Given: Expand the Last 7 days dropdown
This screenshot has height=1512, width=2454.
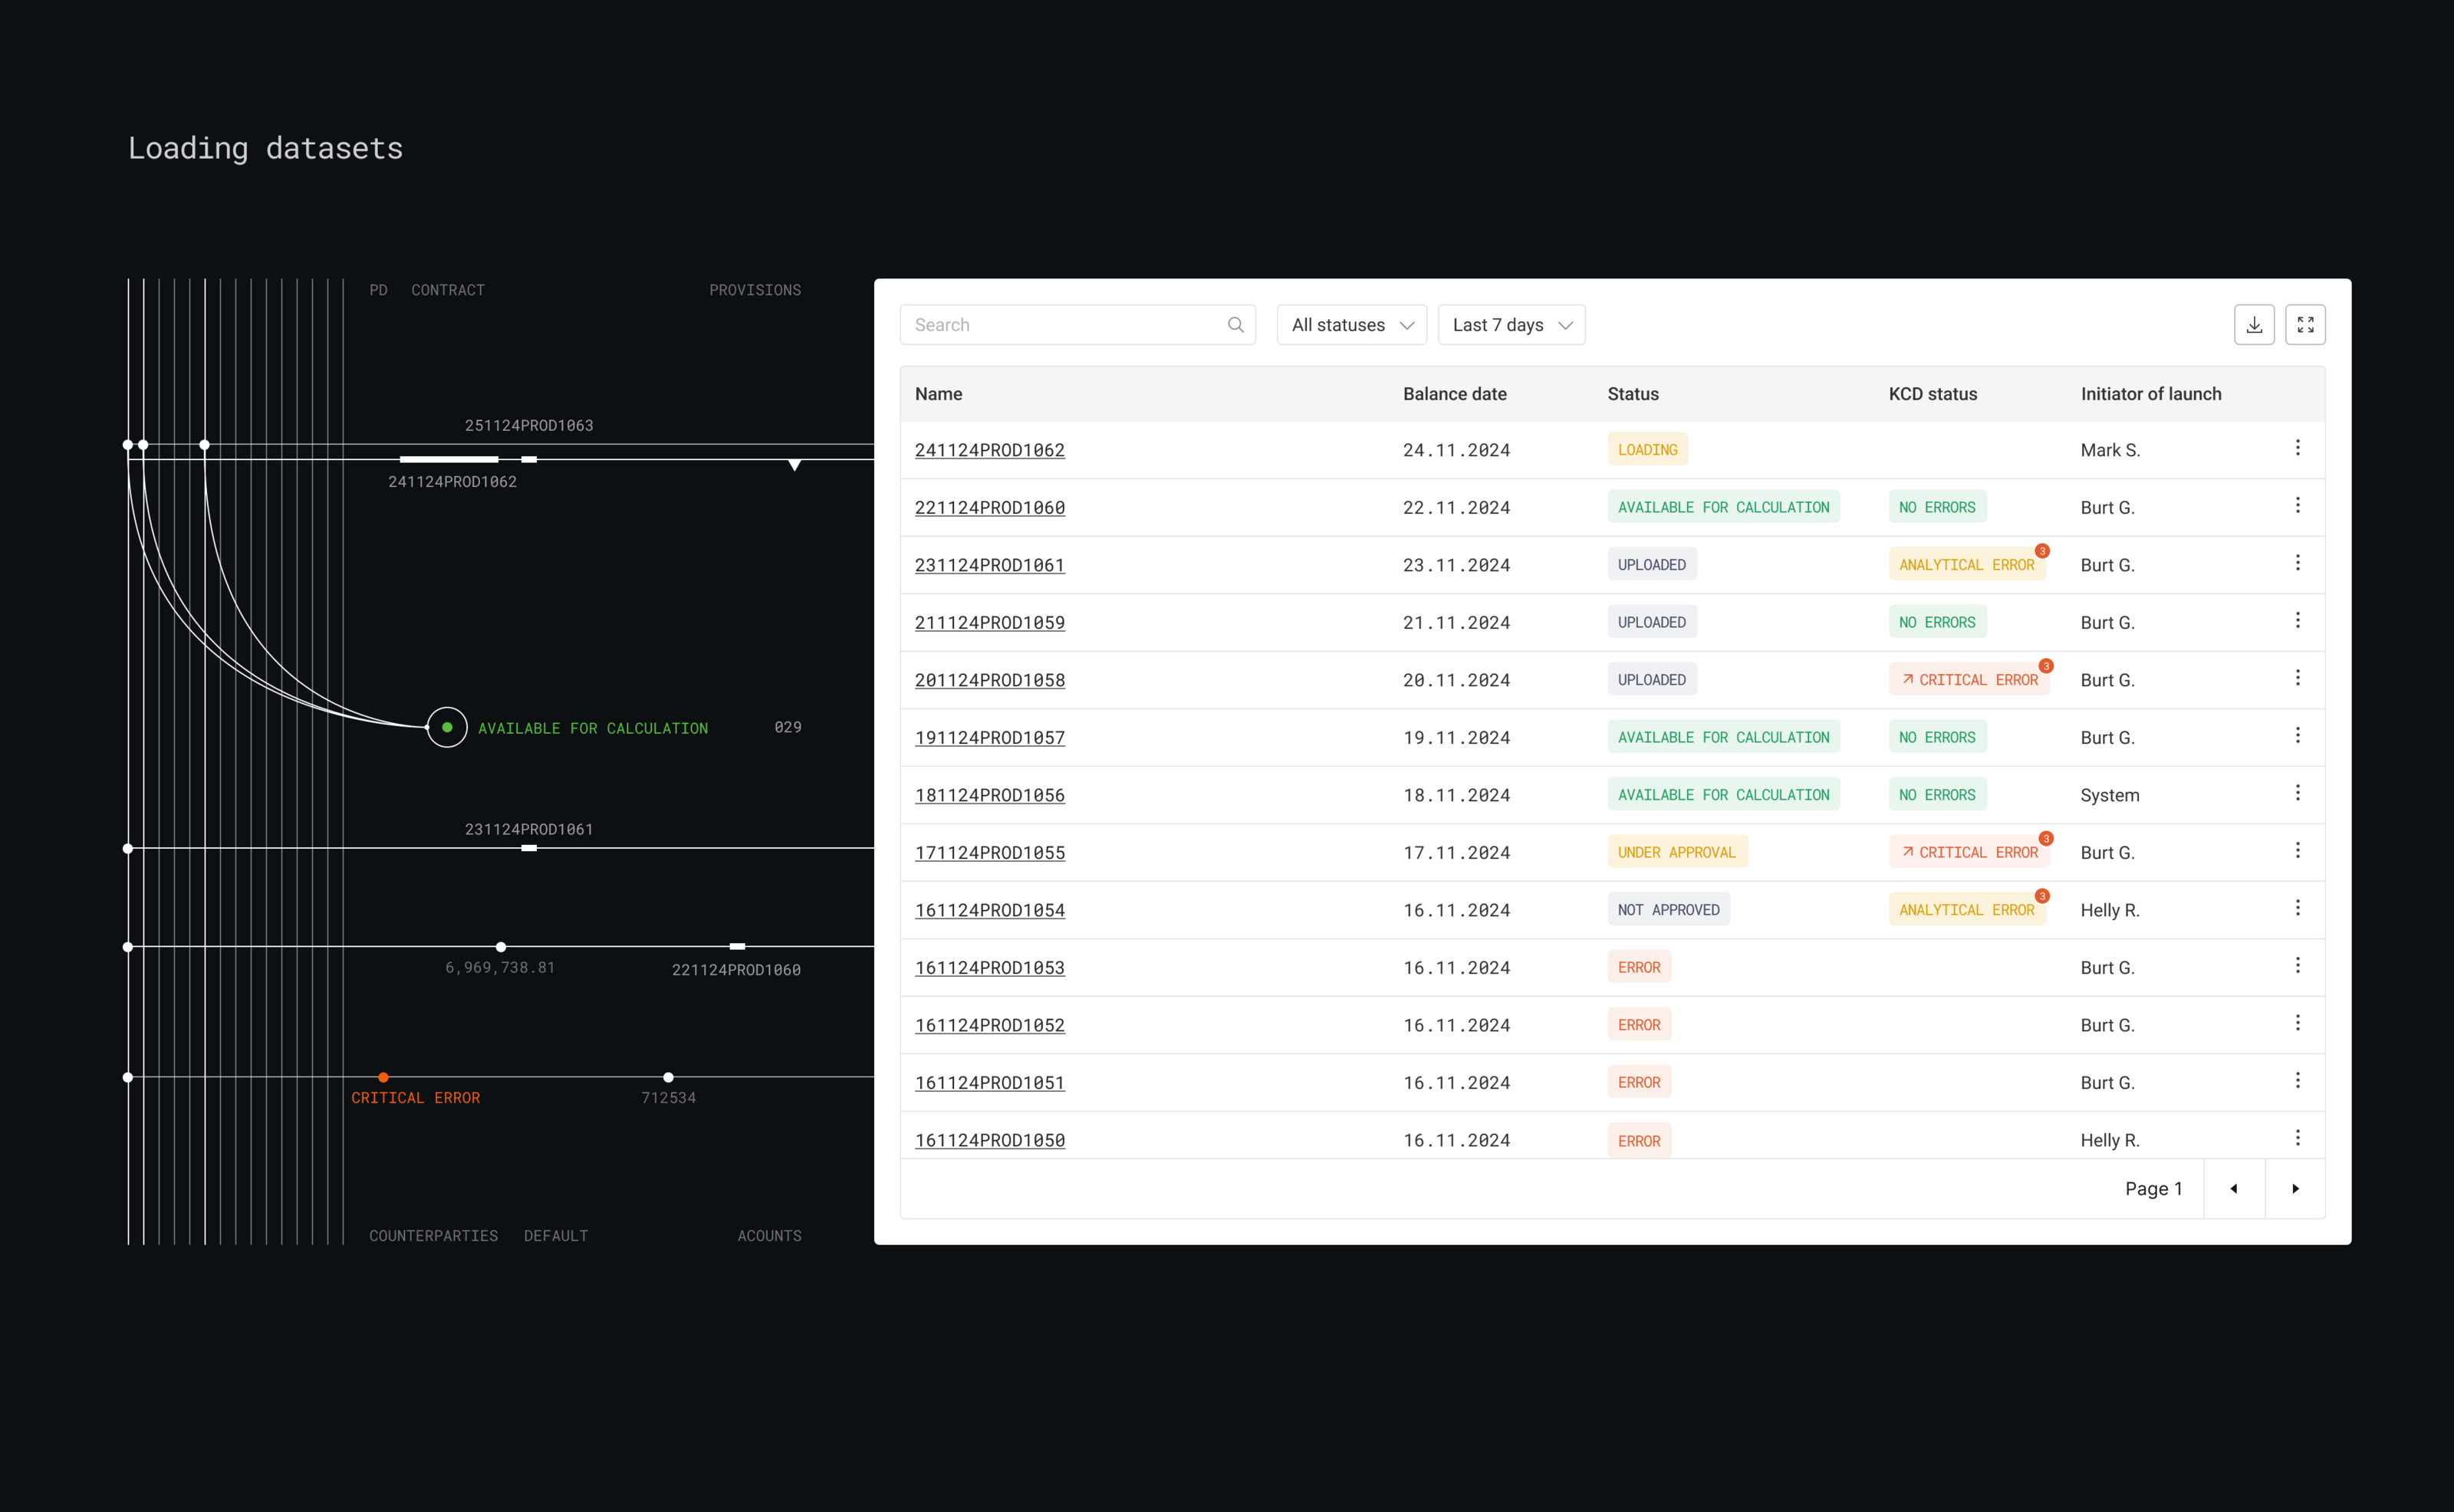Looking at the screenshot, I should [1511, 325].
